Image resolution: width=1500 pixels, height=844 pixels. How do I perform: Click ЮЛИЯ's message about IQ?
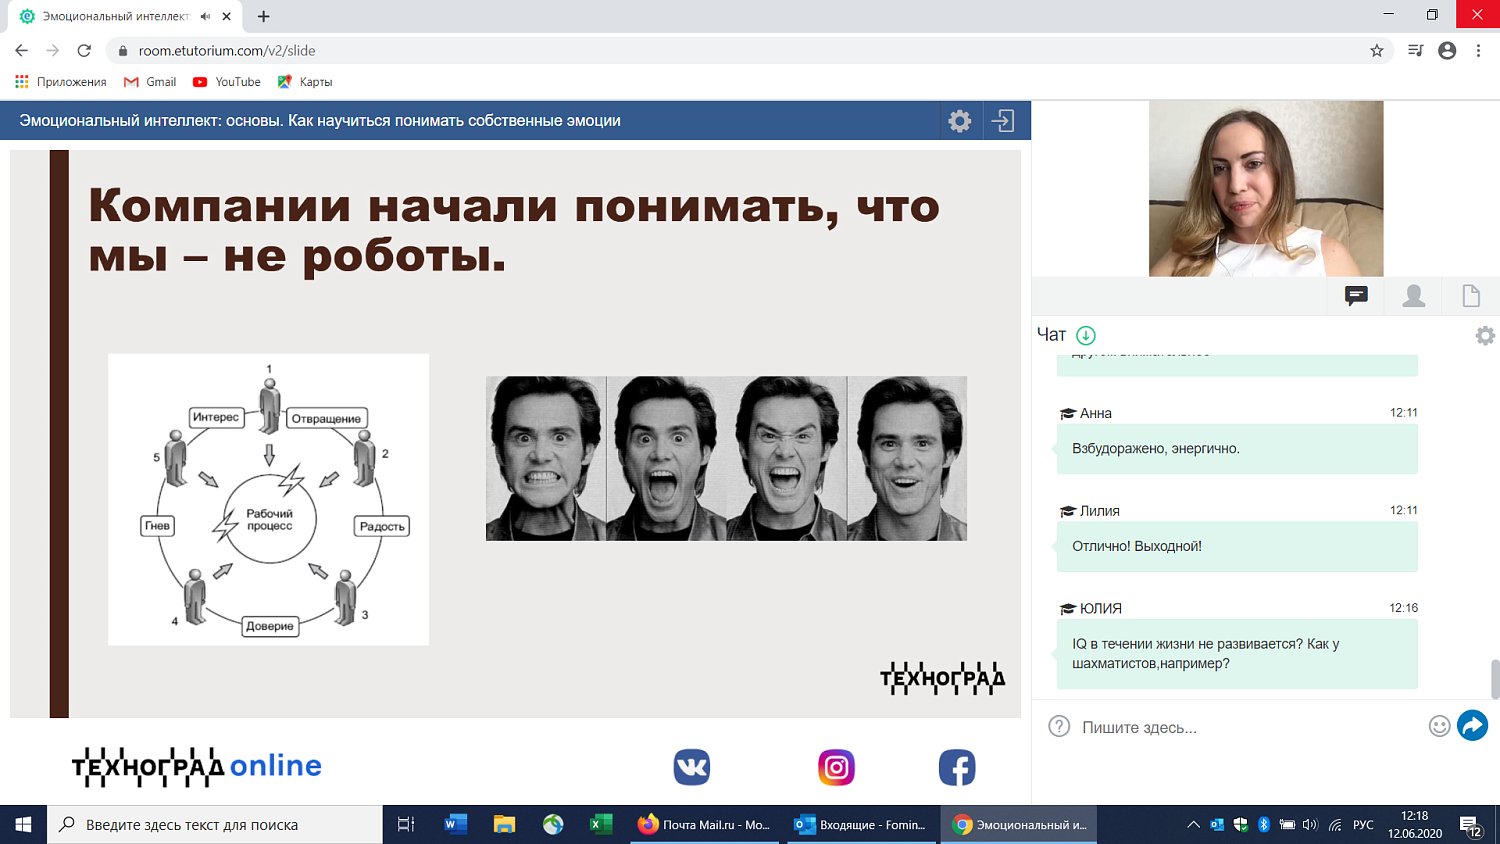click(x=1237, y=654)
